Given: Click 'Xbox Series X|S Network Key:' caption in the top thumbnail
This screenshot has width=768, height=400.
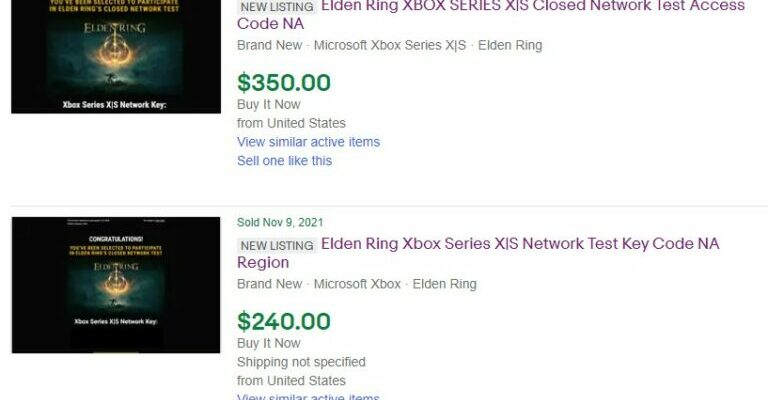Looking at the screenshot, I should [113, 104].
